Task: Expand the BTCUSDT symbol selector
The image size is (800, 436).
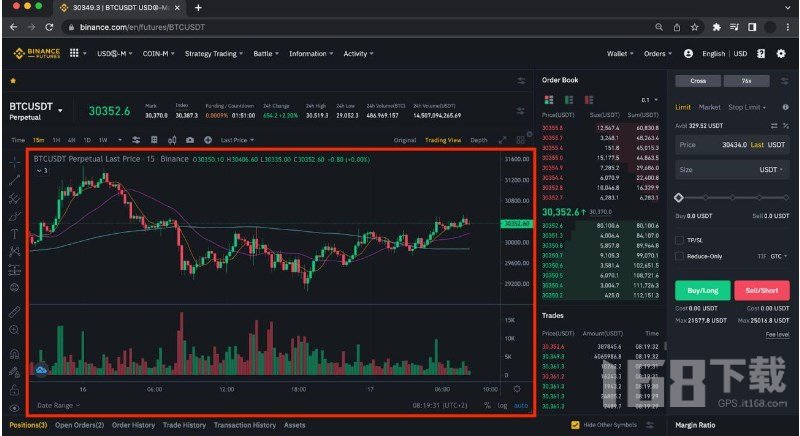Action: click(x=61, y=110)
